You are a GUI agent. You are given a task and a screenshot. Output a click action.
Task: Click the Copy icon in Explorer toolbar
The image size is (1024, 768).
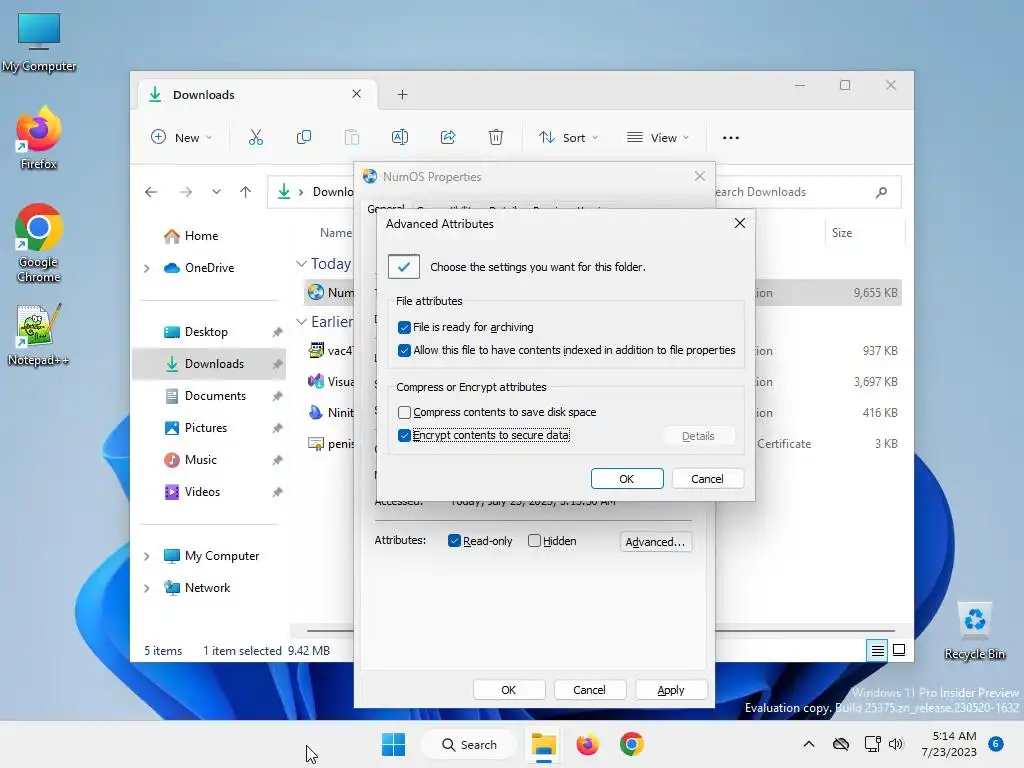click(x=304, y=137)
